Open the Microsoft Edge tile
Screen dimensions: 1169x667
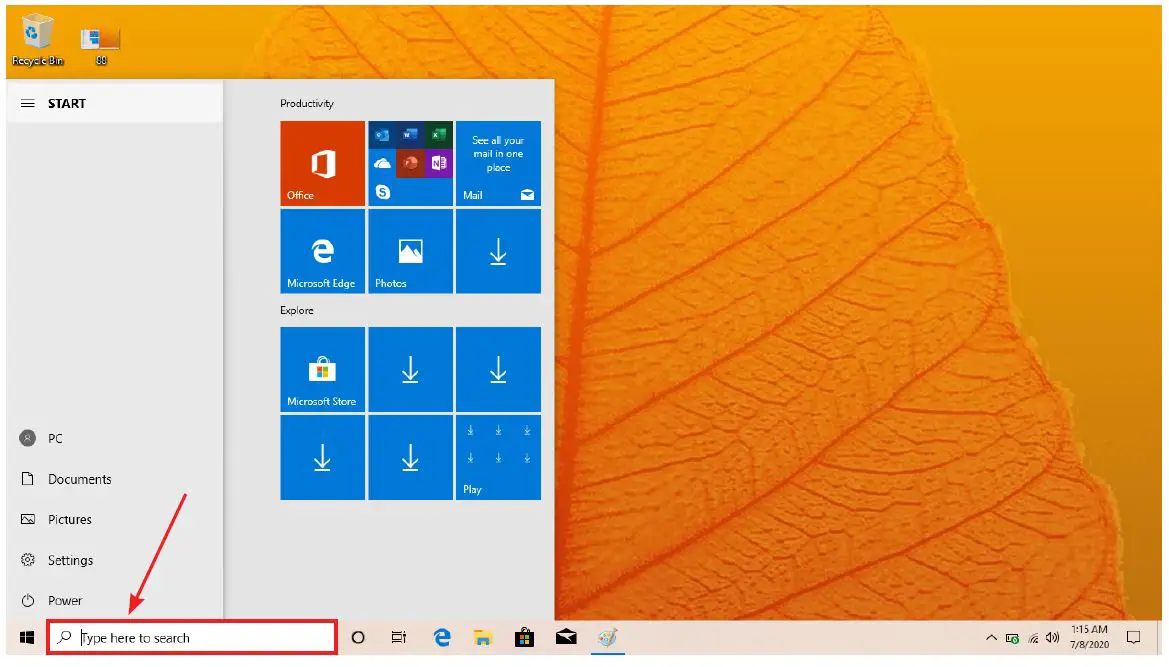tap(322, 251)
